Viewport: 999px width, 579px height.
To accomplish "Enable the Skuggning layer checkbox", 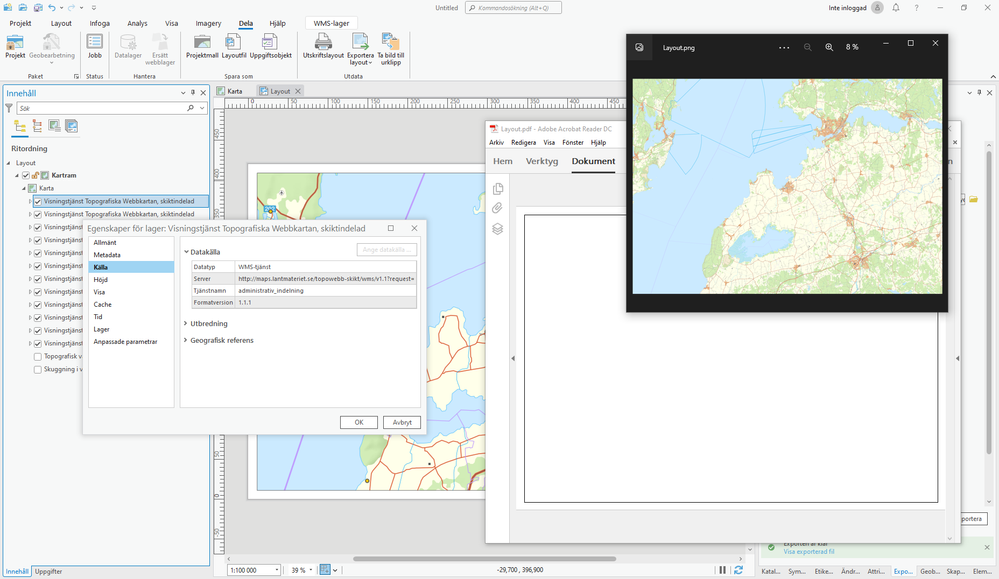I will (x=38, y=369).
